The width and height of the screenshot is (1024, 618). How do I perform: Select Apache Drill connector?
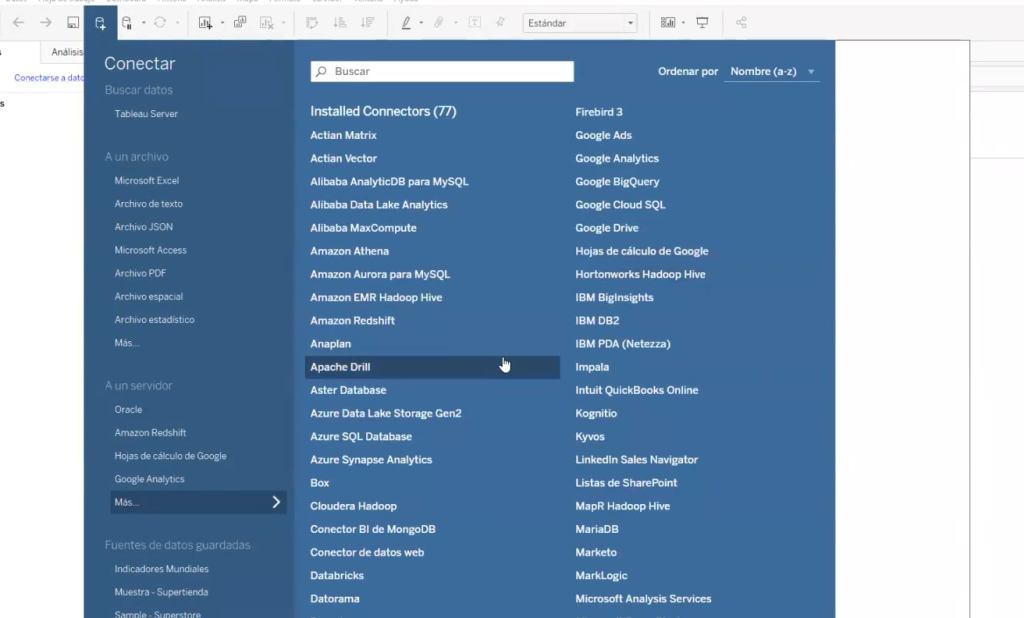[432, 367]
